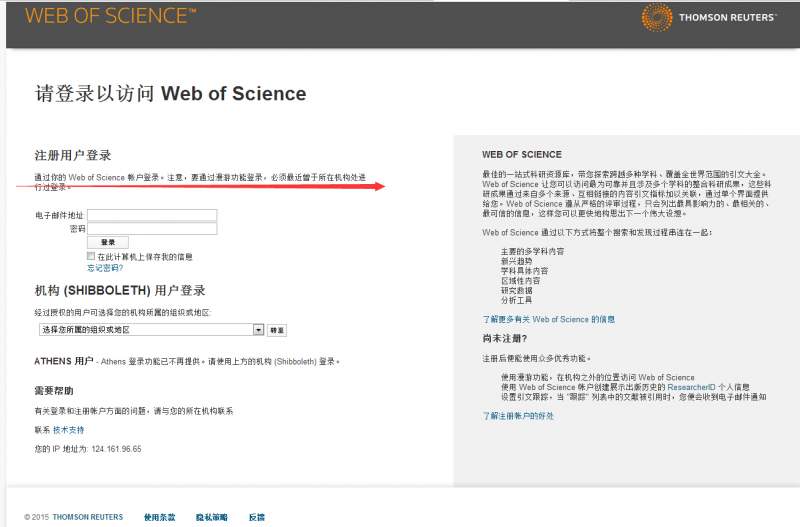Click the Web of Science logo

pos(111,16)
